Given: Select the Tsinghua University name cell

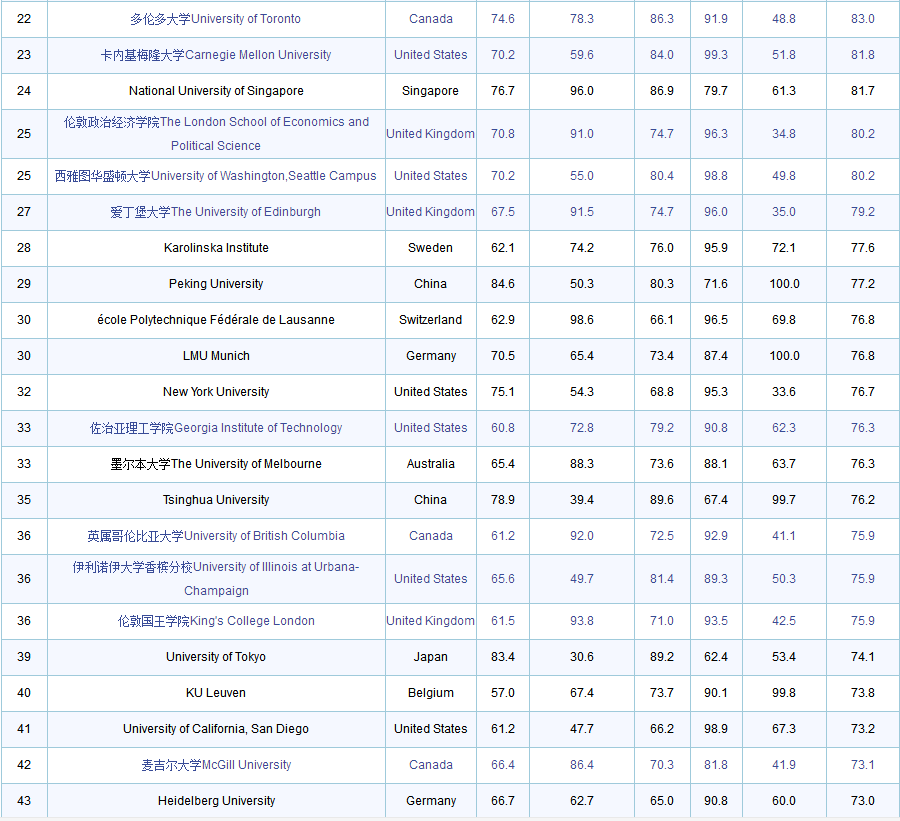Looking at the screenshot, I should pyautogui.click(x=215, y=500).
